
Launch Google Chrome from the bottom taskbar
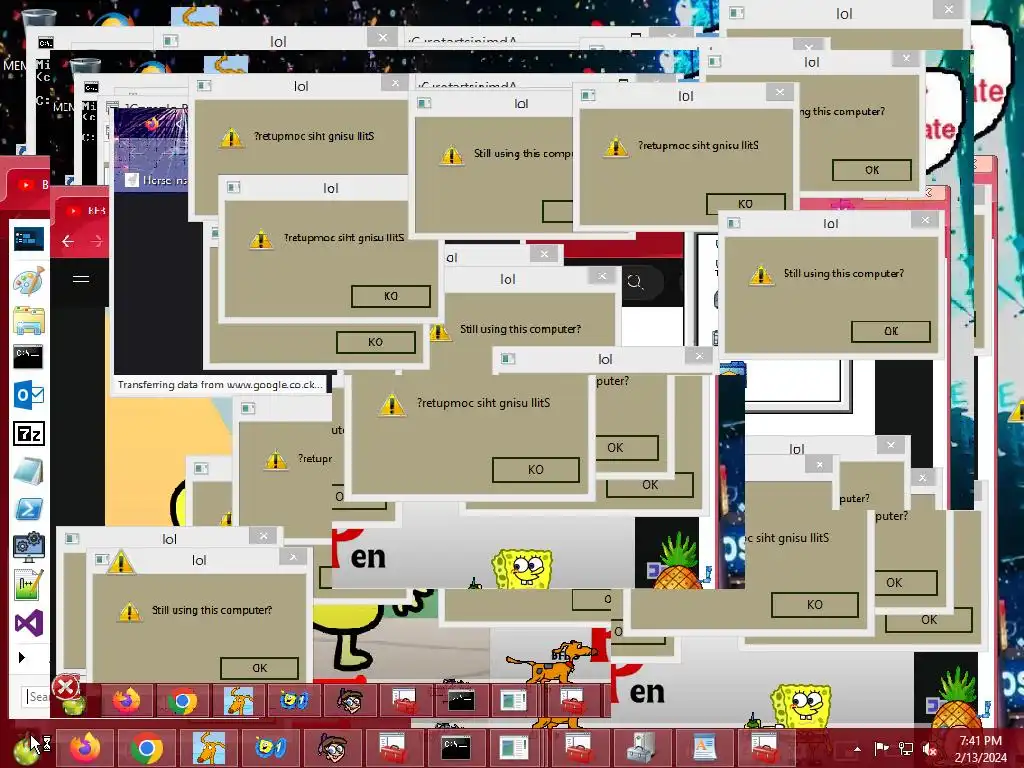[146, 748]
